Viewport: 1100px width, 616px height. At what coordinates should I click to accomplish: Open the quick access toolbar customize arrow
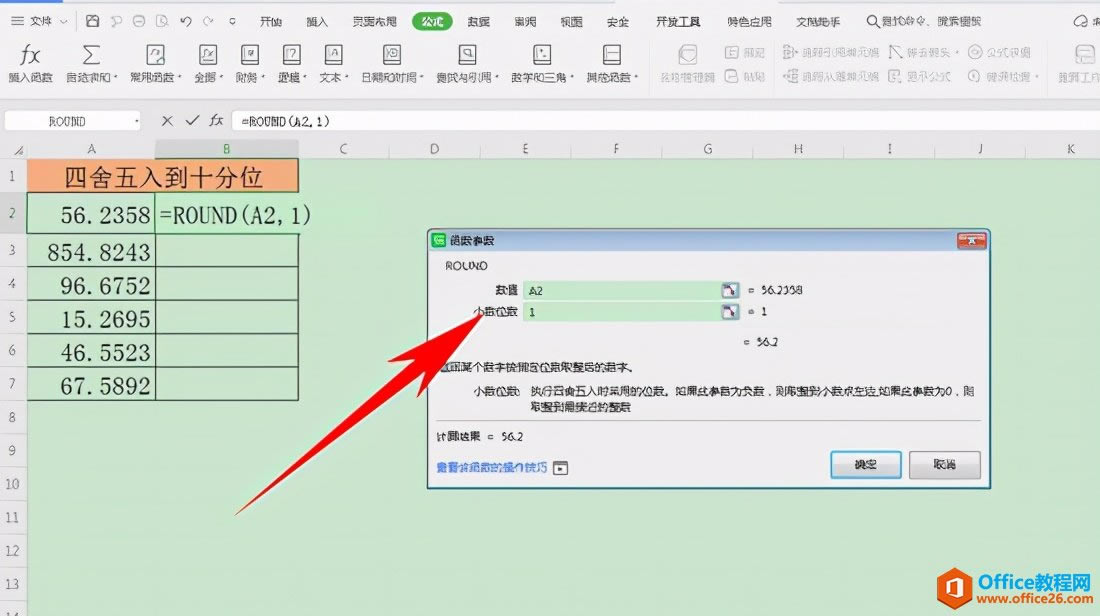tap(232, 22)
